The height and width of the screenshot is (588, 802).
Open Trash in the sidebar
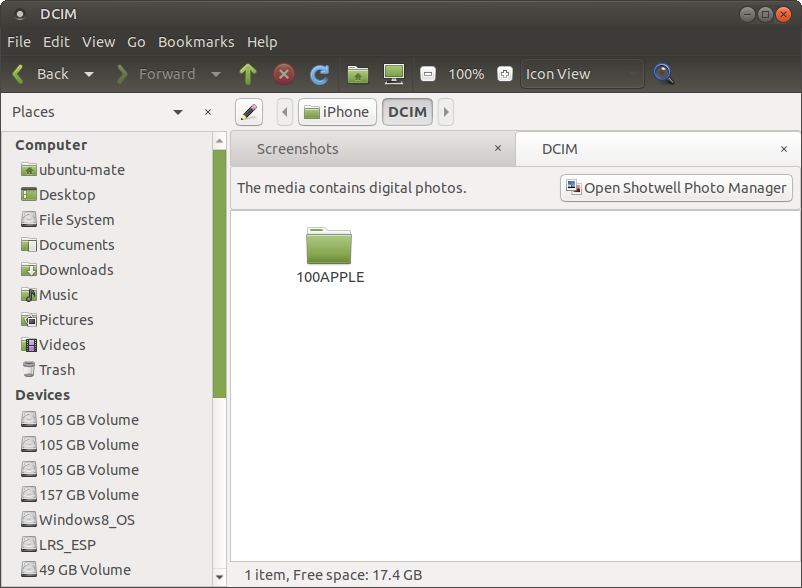coord(48,370)
